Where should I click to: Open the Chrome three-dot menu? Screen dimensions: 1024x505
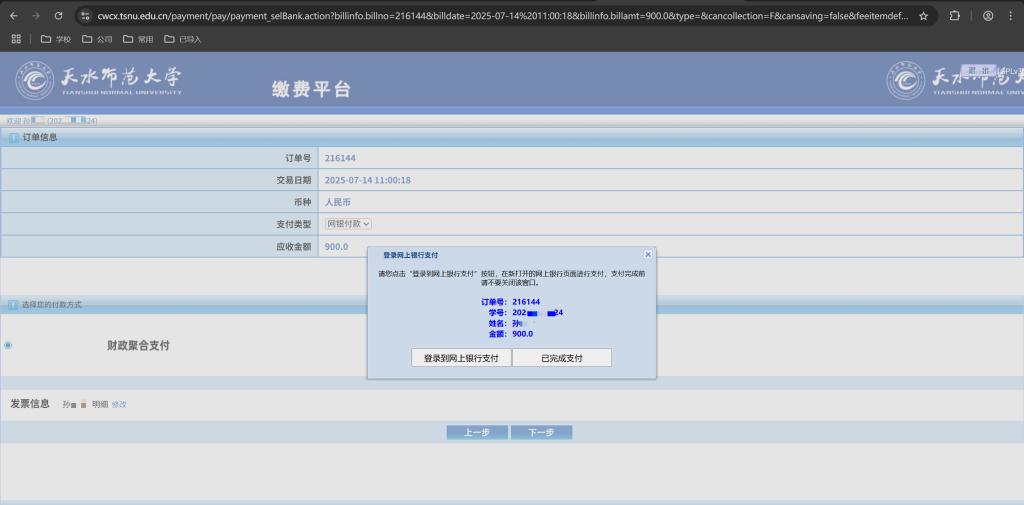coord(1011,16)
